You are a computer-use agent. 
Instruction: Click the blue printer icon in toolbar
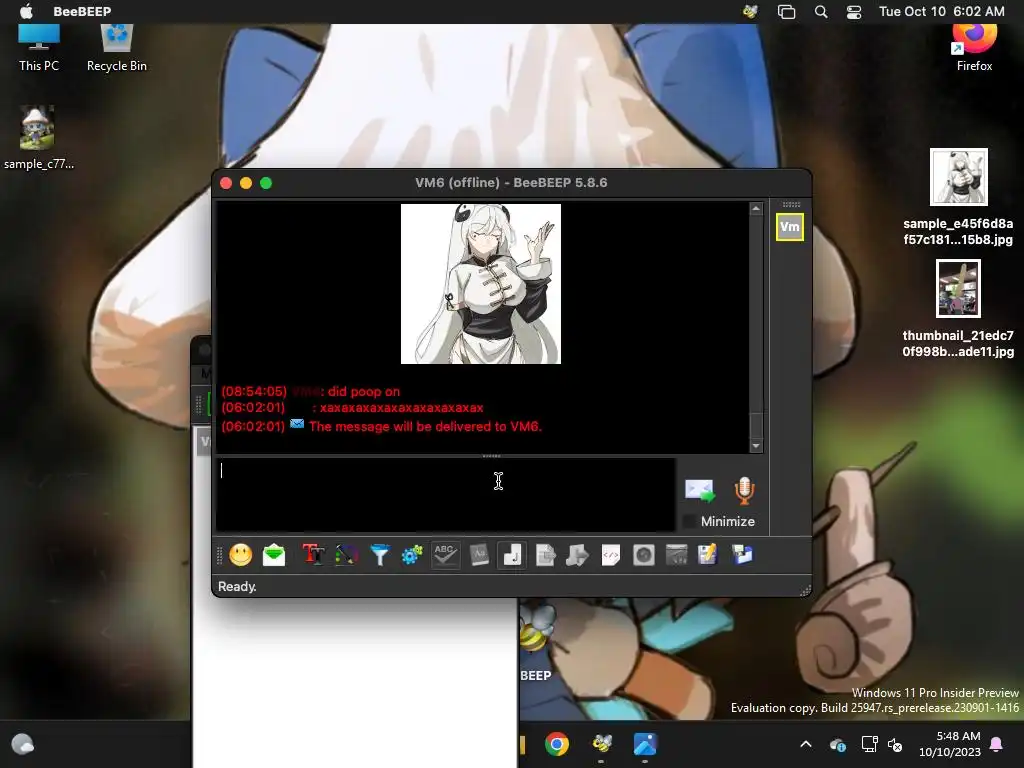pos(742,555)
